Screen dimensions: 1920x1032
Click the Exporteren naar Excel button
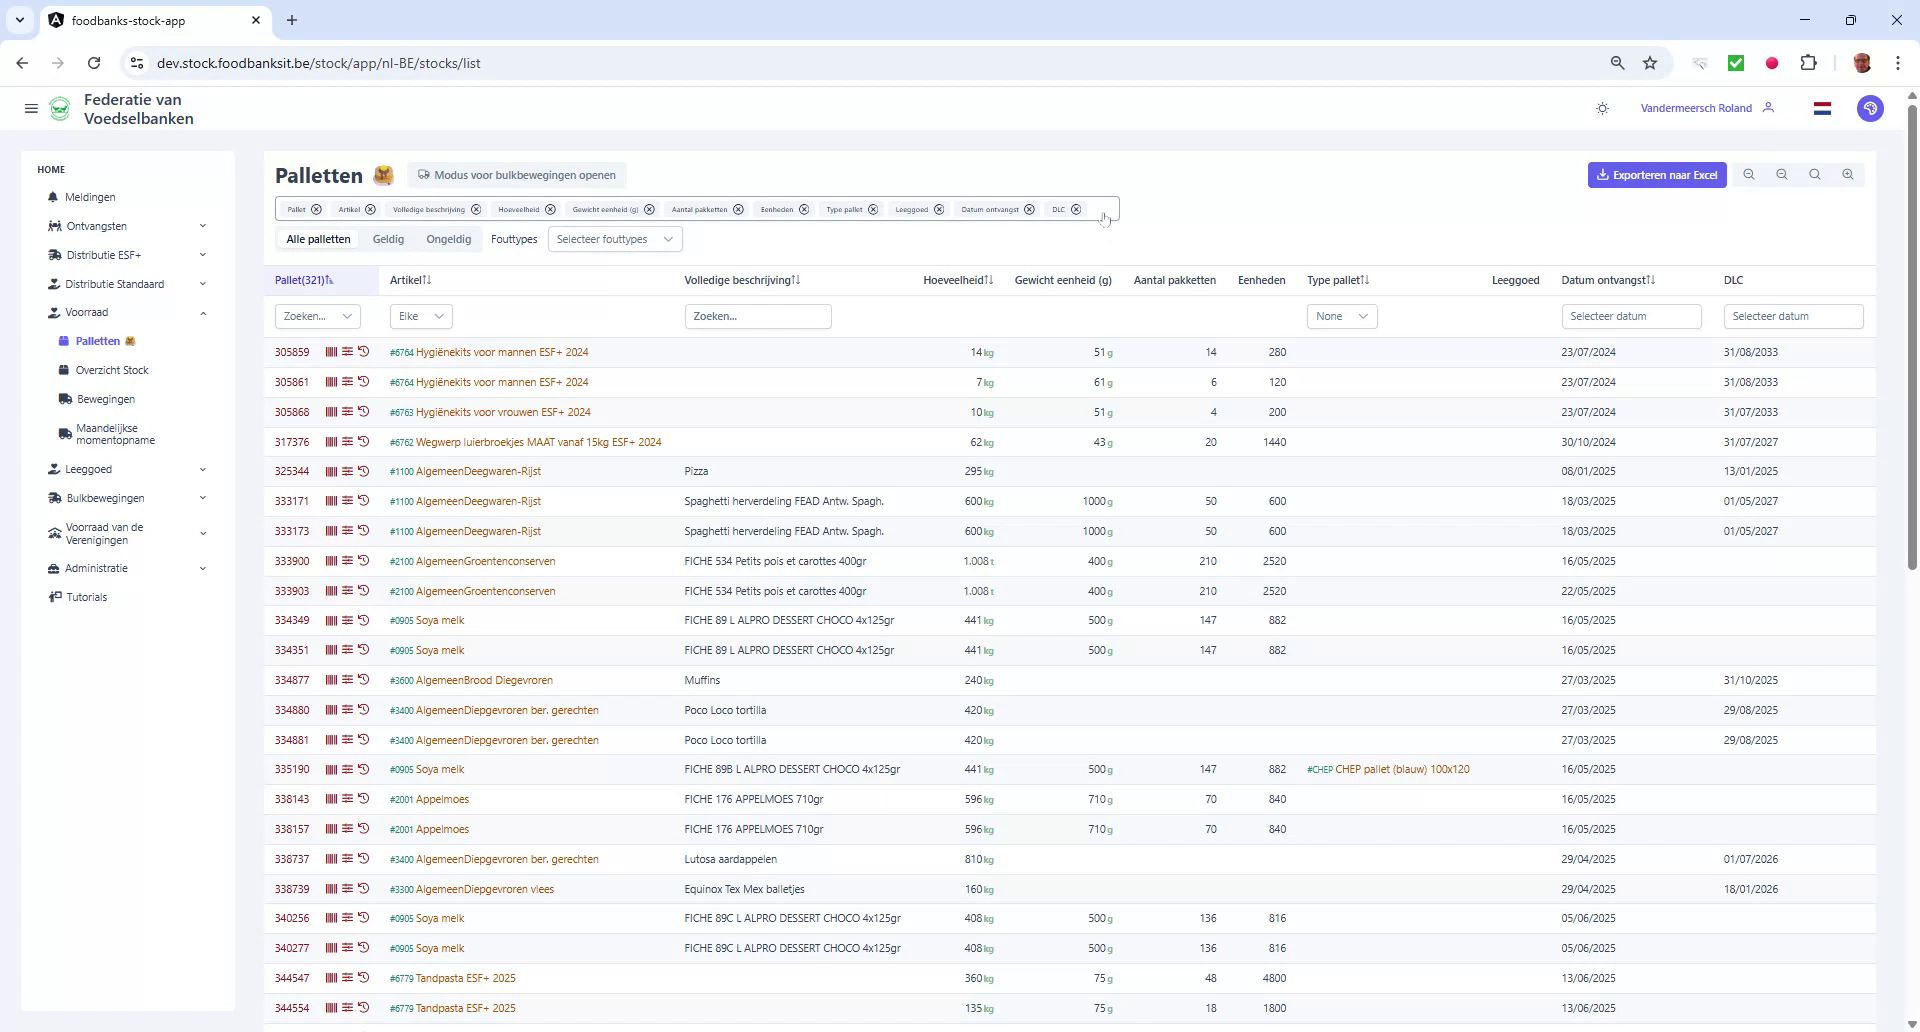(x=1656, y=174)
